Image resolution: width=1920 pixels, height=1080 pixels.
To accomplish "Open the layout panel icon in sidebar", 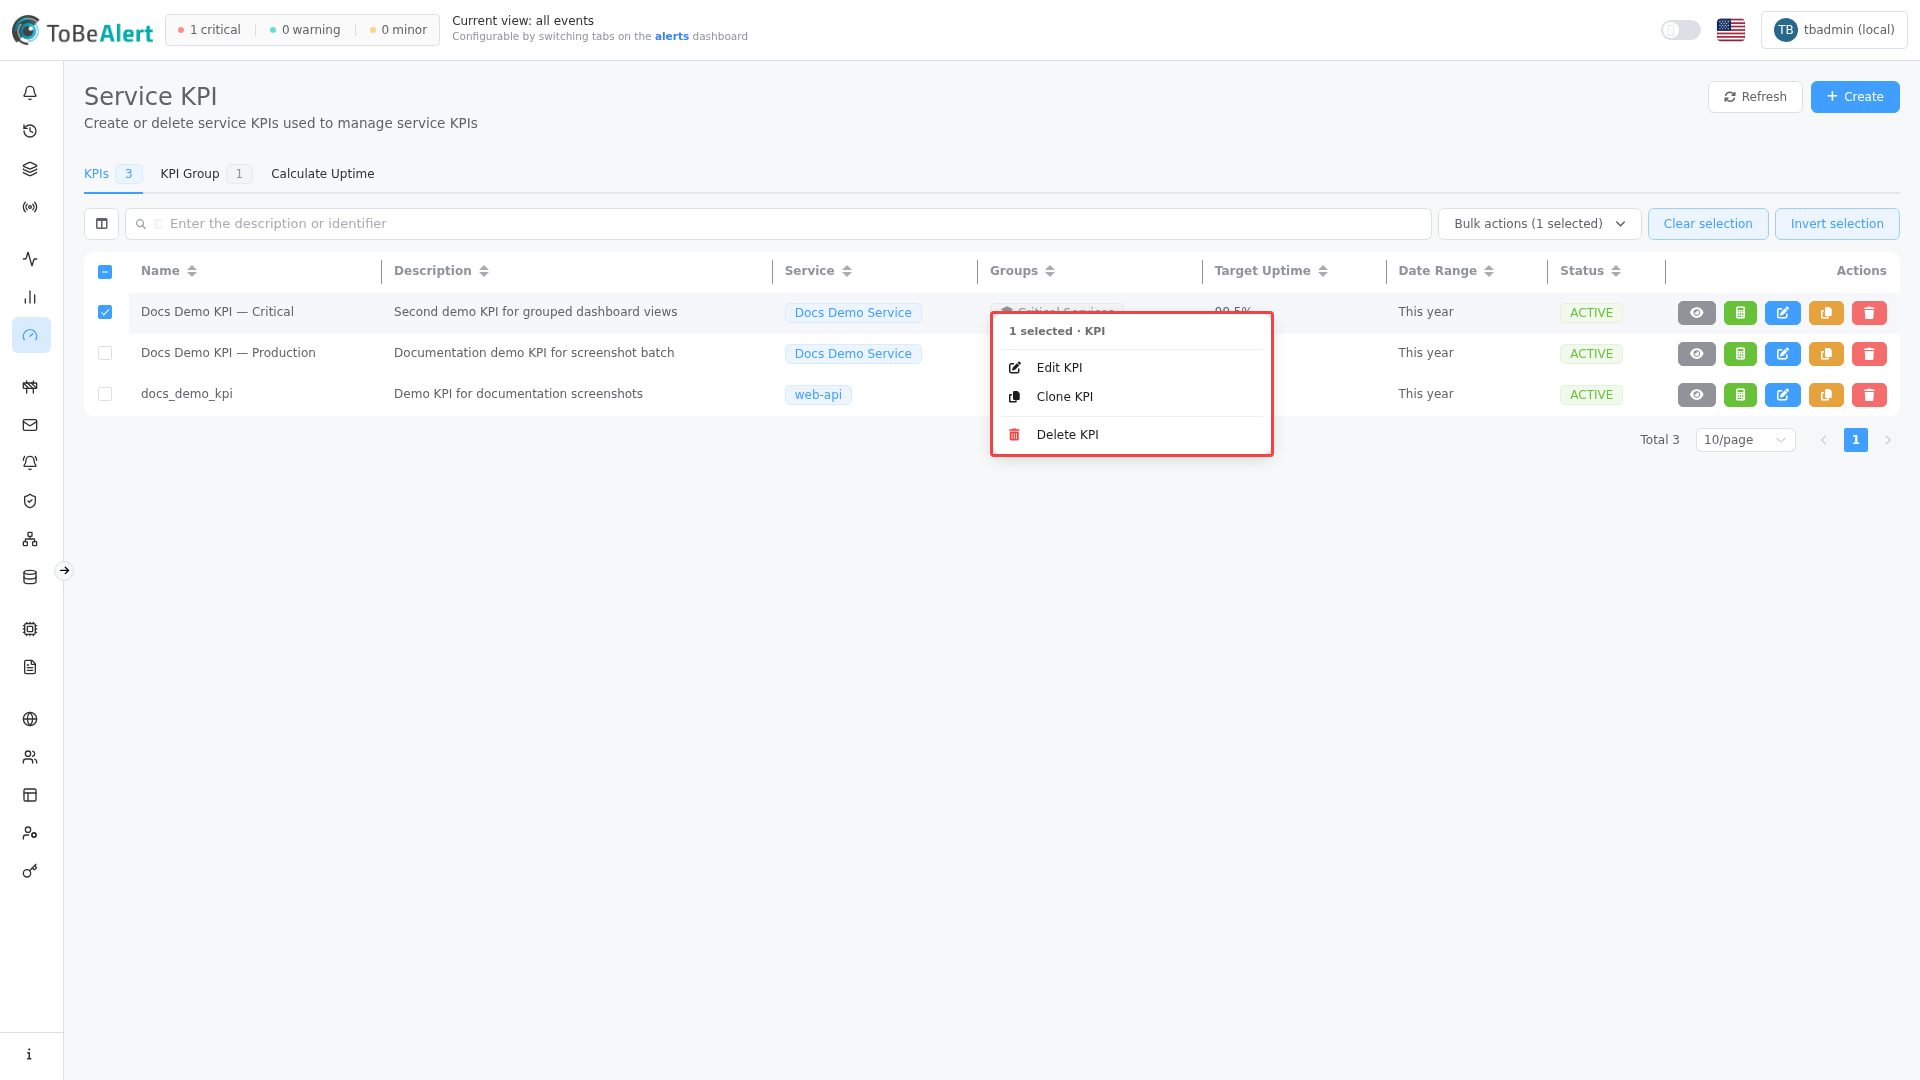I will pyautogui.click(x=30, y=795).
